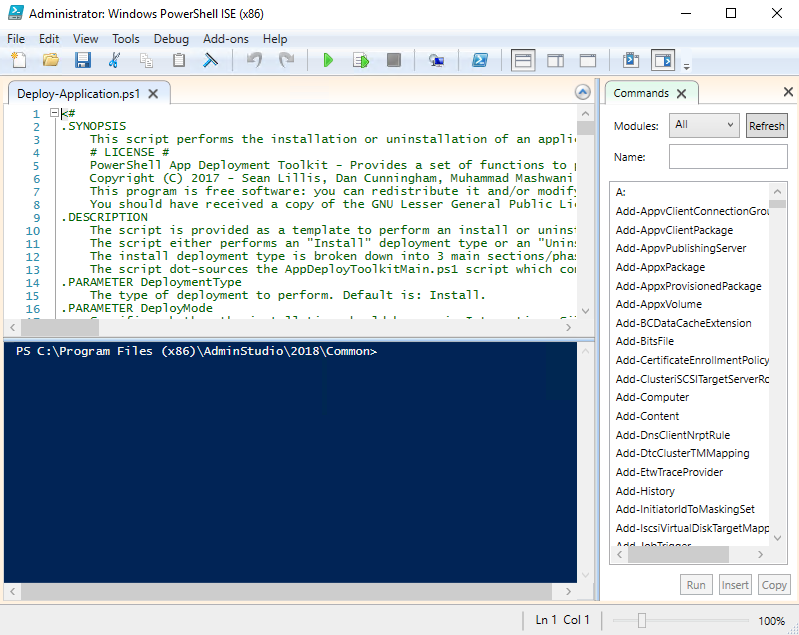Click the Refresh button
This screenshot has height=635, width=799.
pyautogui.click(x=766, y=126)
